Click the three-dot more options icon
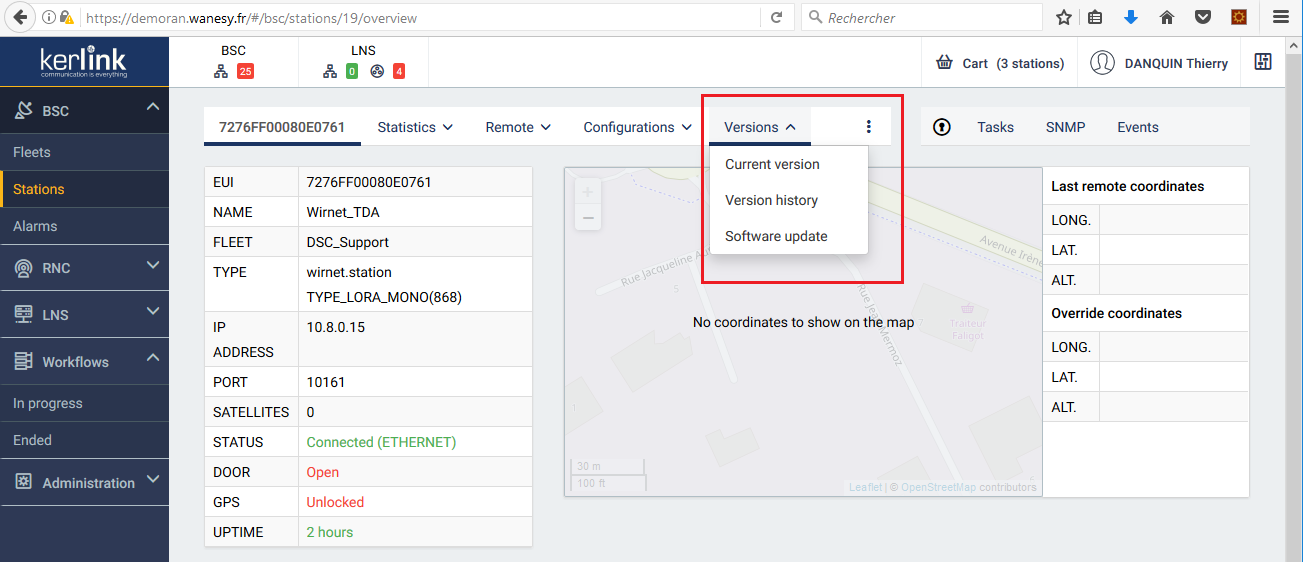Screen dimensions: 1303x562 click(868, 127)
